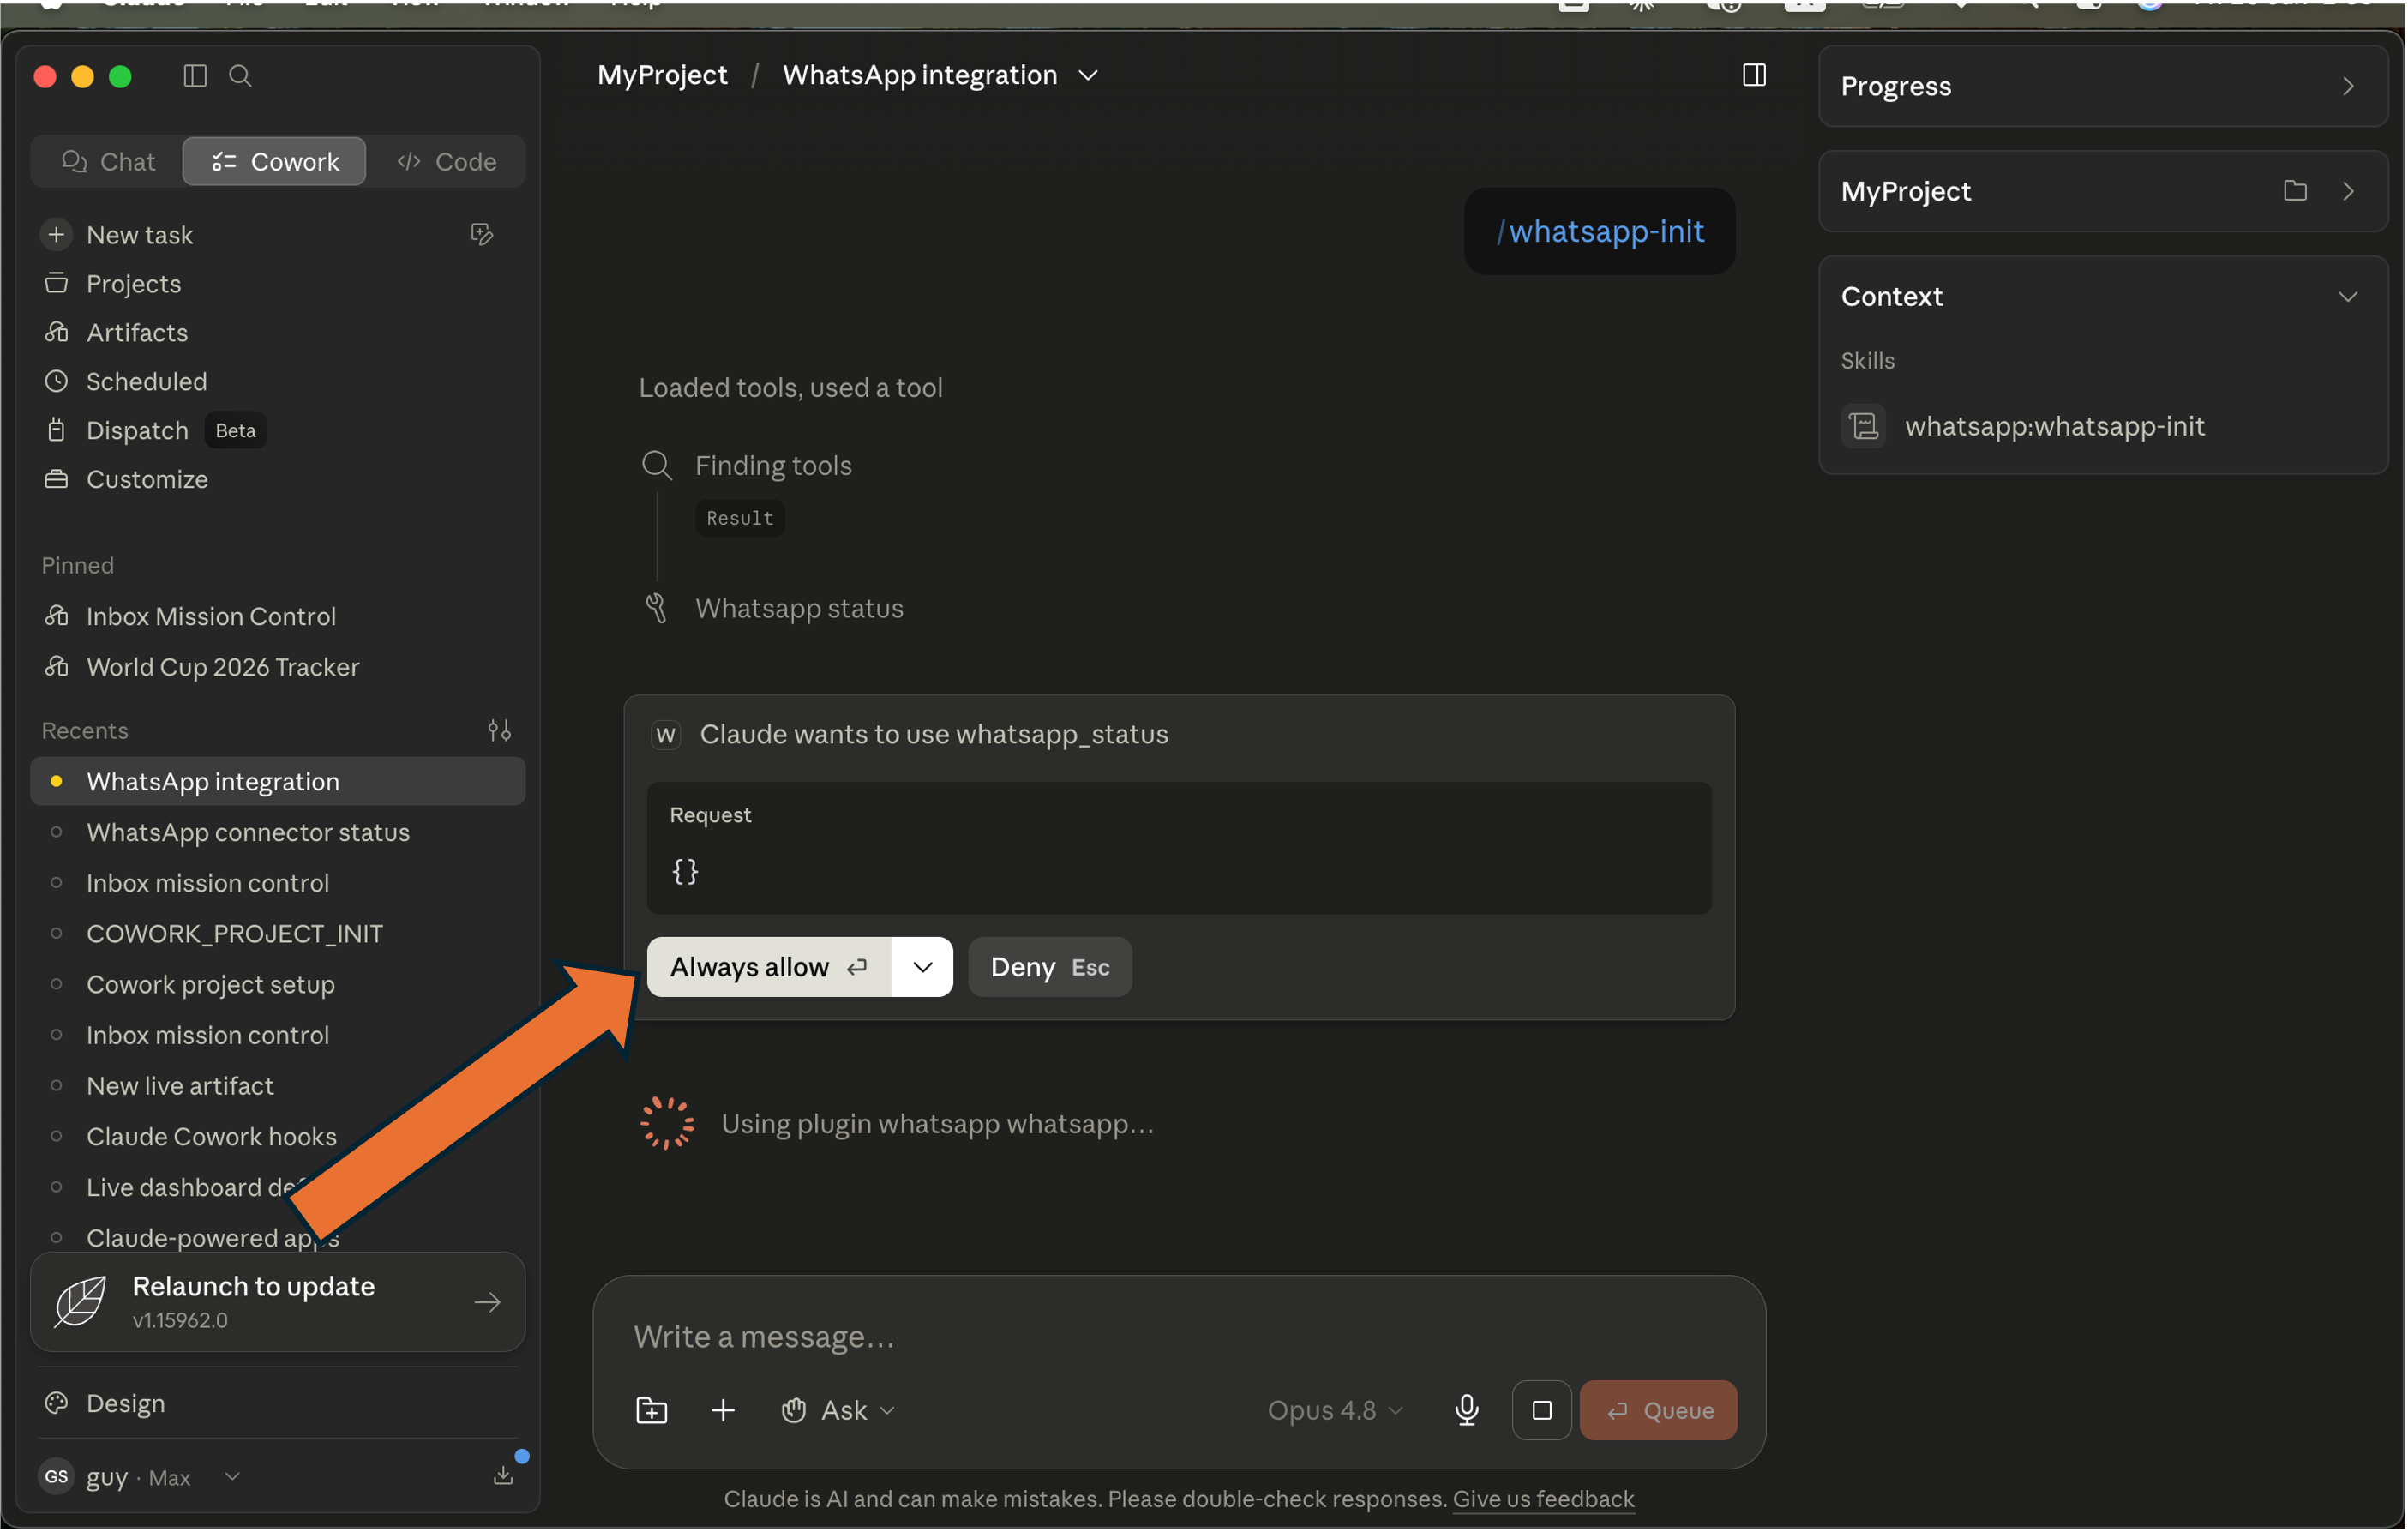Open the guy account menu
2408x1532 pixels.
[140, 1477]
